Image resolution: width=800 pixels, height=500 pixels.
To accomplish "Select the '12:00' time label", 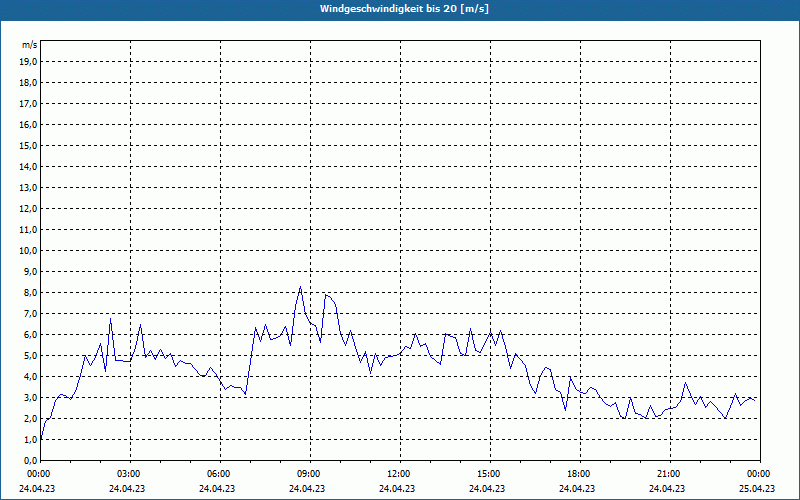I will click(x=399, y=474).
